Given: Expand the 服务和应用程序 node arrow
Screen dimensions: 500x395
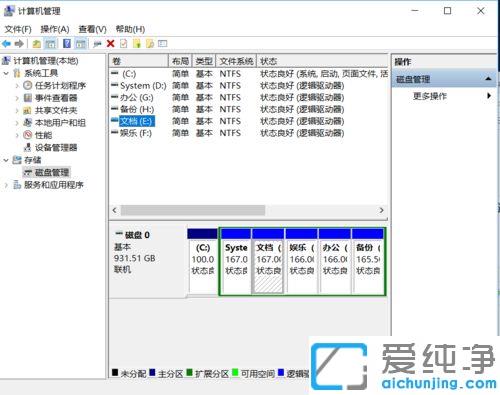Looking at the screenshot, I should [x=6, y=185].
